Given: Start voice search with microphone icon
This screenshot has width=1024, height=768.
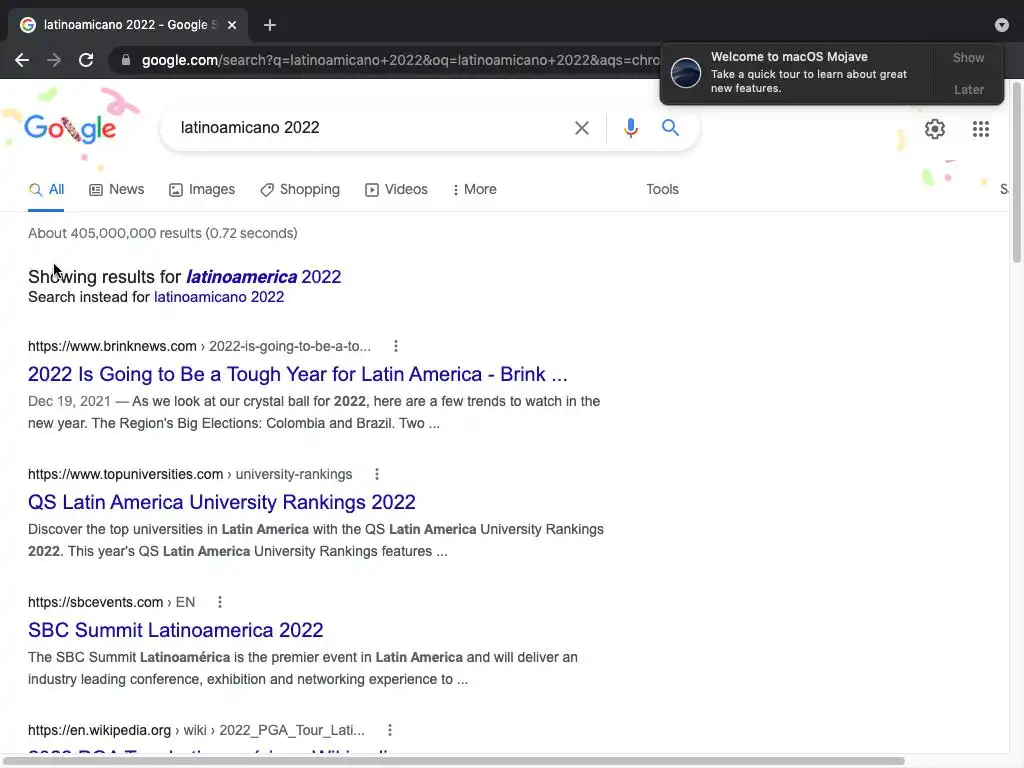Looking at the screenshot, I should pos(630,128).
